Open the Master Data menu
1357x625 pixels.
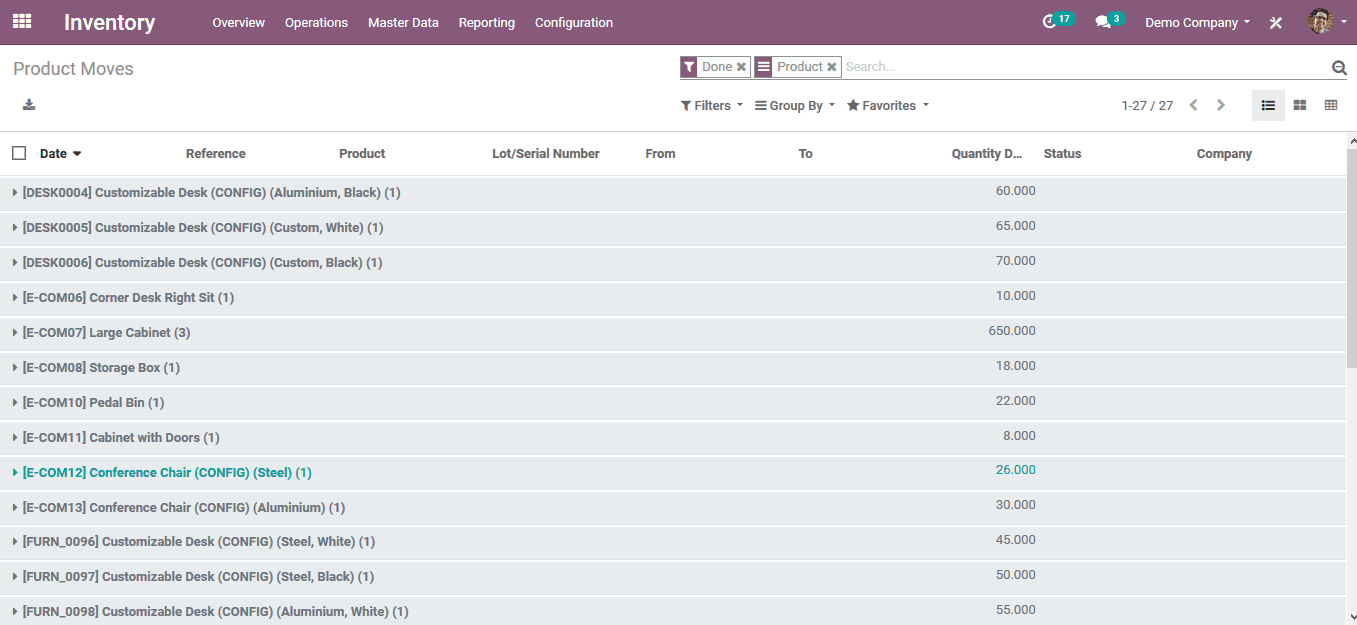(403, 22)
